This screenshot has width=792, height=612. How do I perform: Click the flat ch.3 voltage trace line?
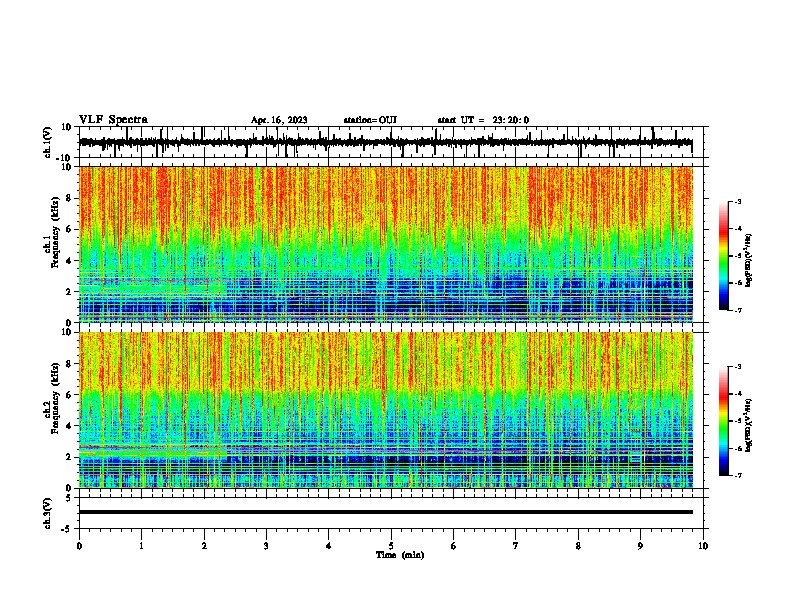click(386, 512)
